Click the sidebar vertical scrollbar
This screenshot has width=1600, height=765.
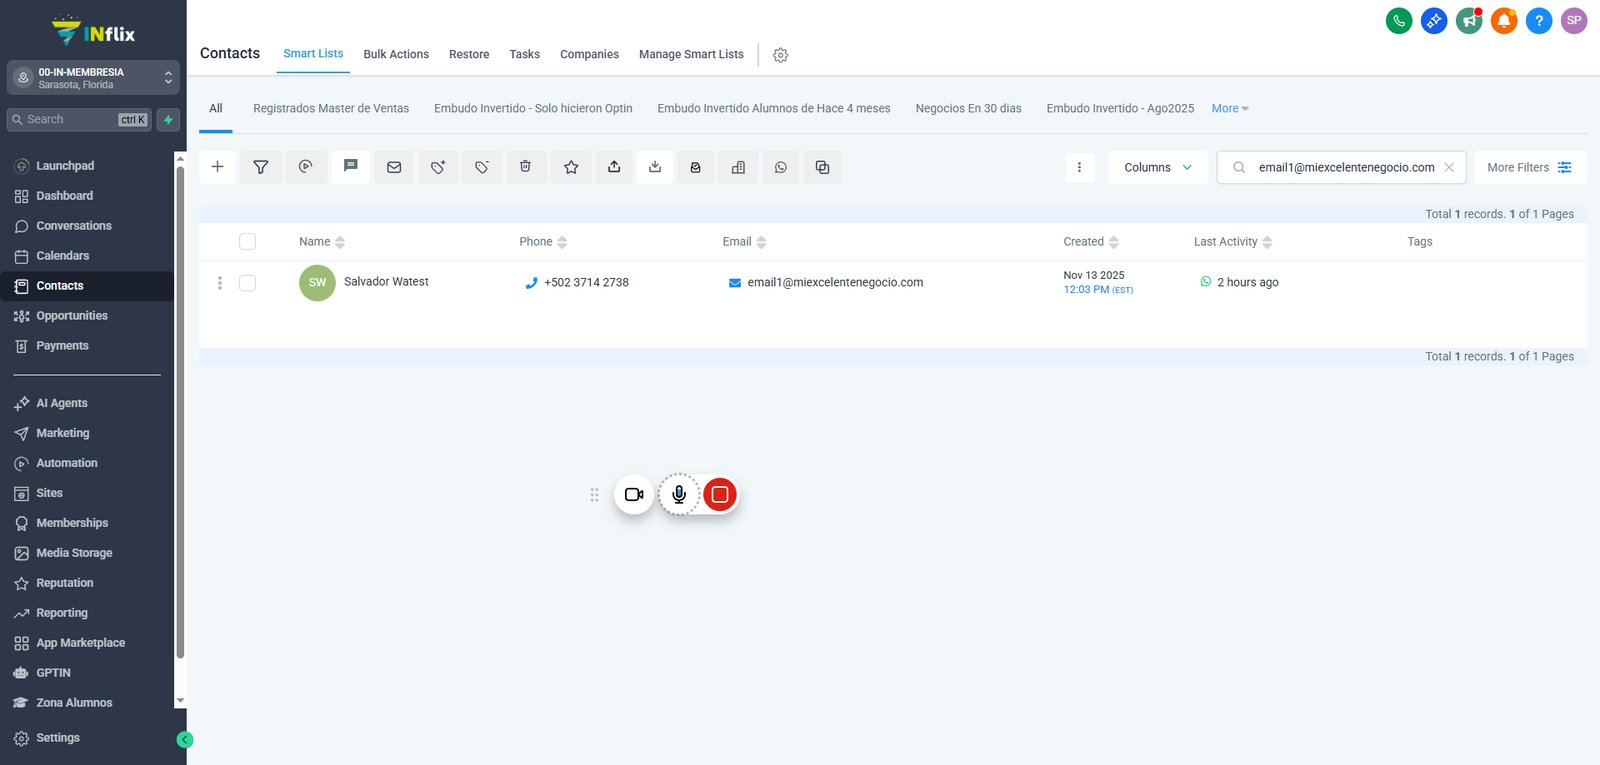180,412
